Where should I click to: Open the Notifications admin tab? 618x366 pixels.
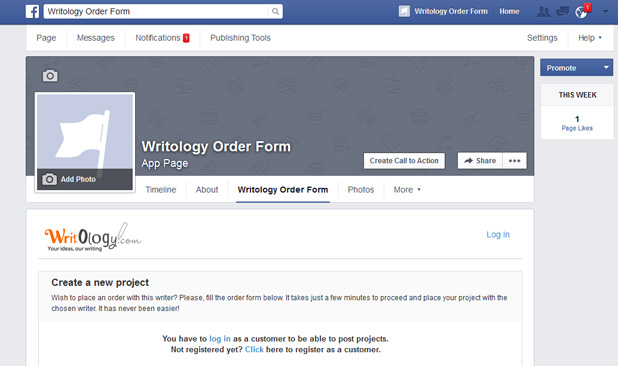point(162,38)
